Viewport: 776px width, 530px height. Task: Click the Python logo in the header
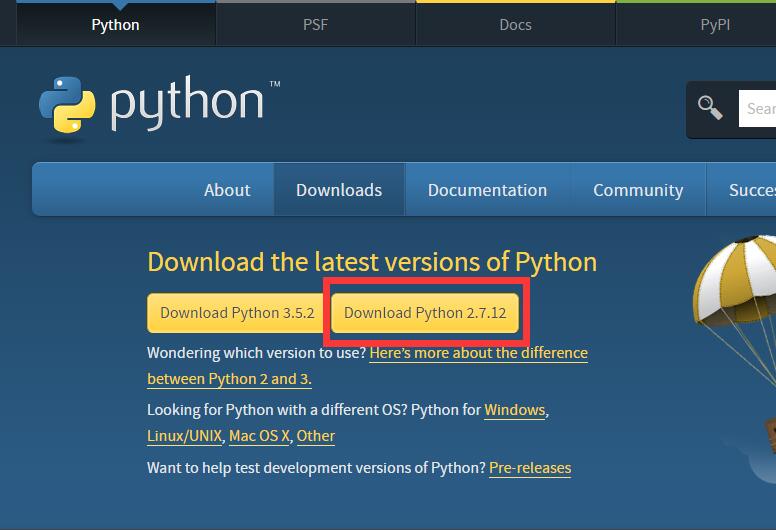tap(159, 104)
